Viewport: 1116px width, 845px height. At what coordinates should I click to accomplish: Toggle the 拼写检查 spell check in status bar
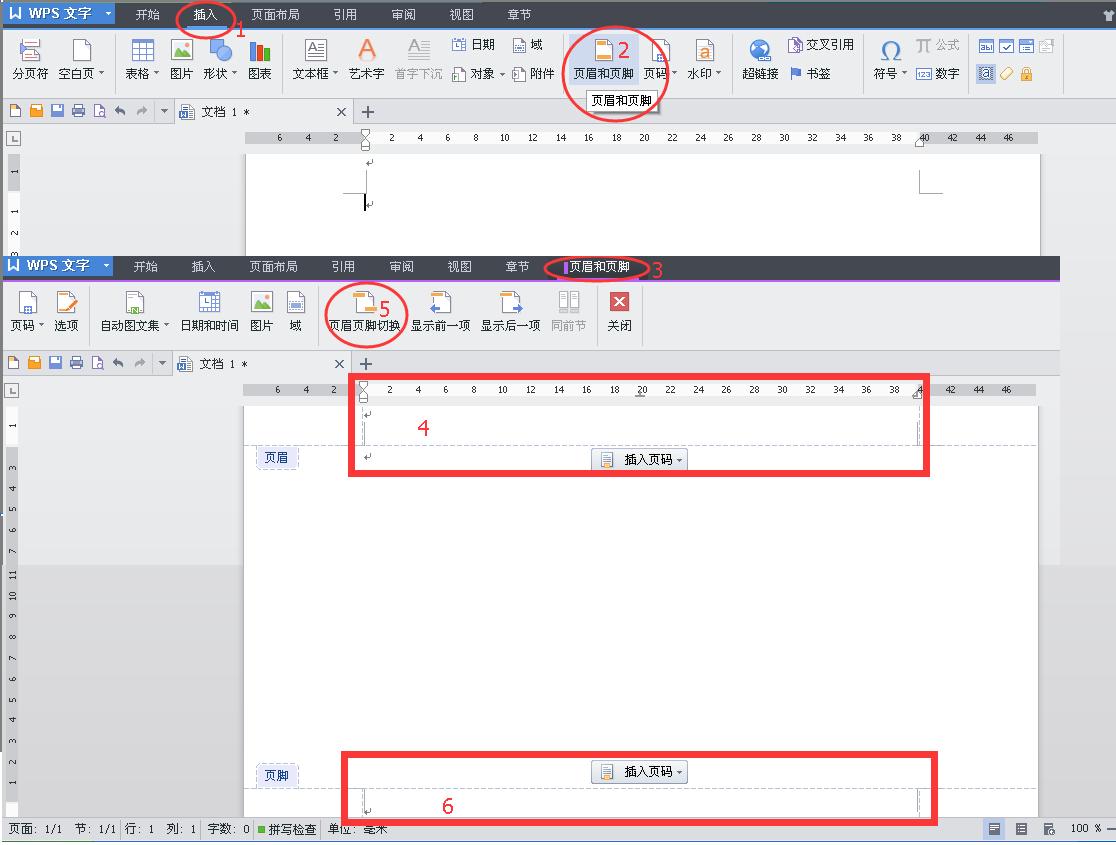288,829
